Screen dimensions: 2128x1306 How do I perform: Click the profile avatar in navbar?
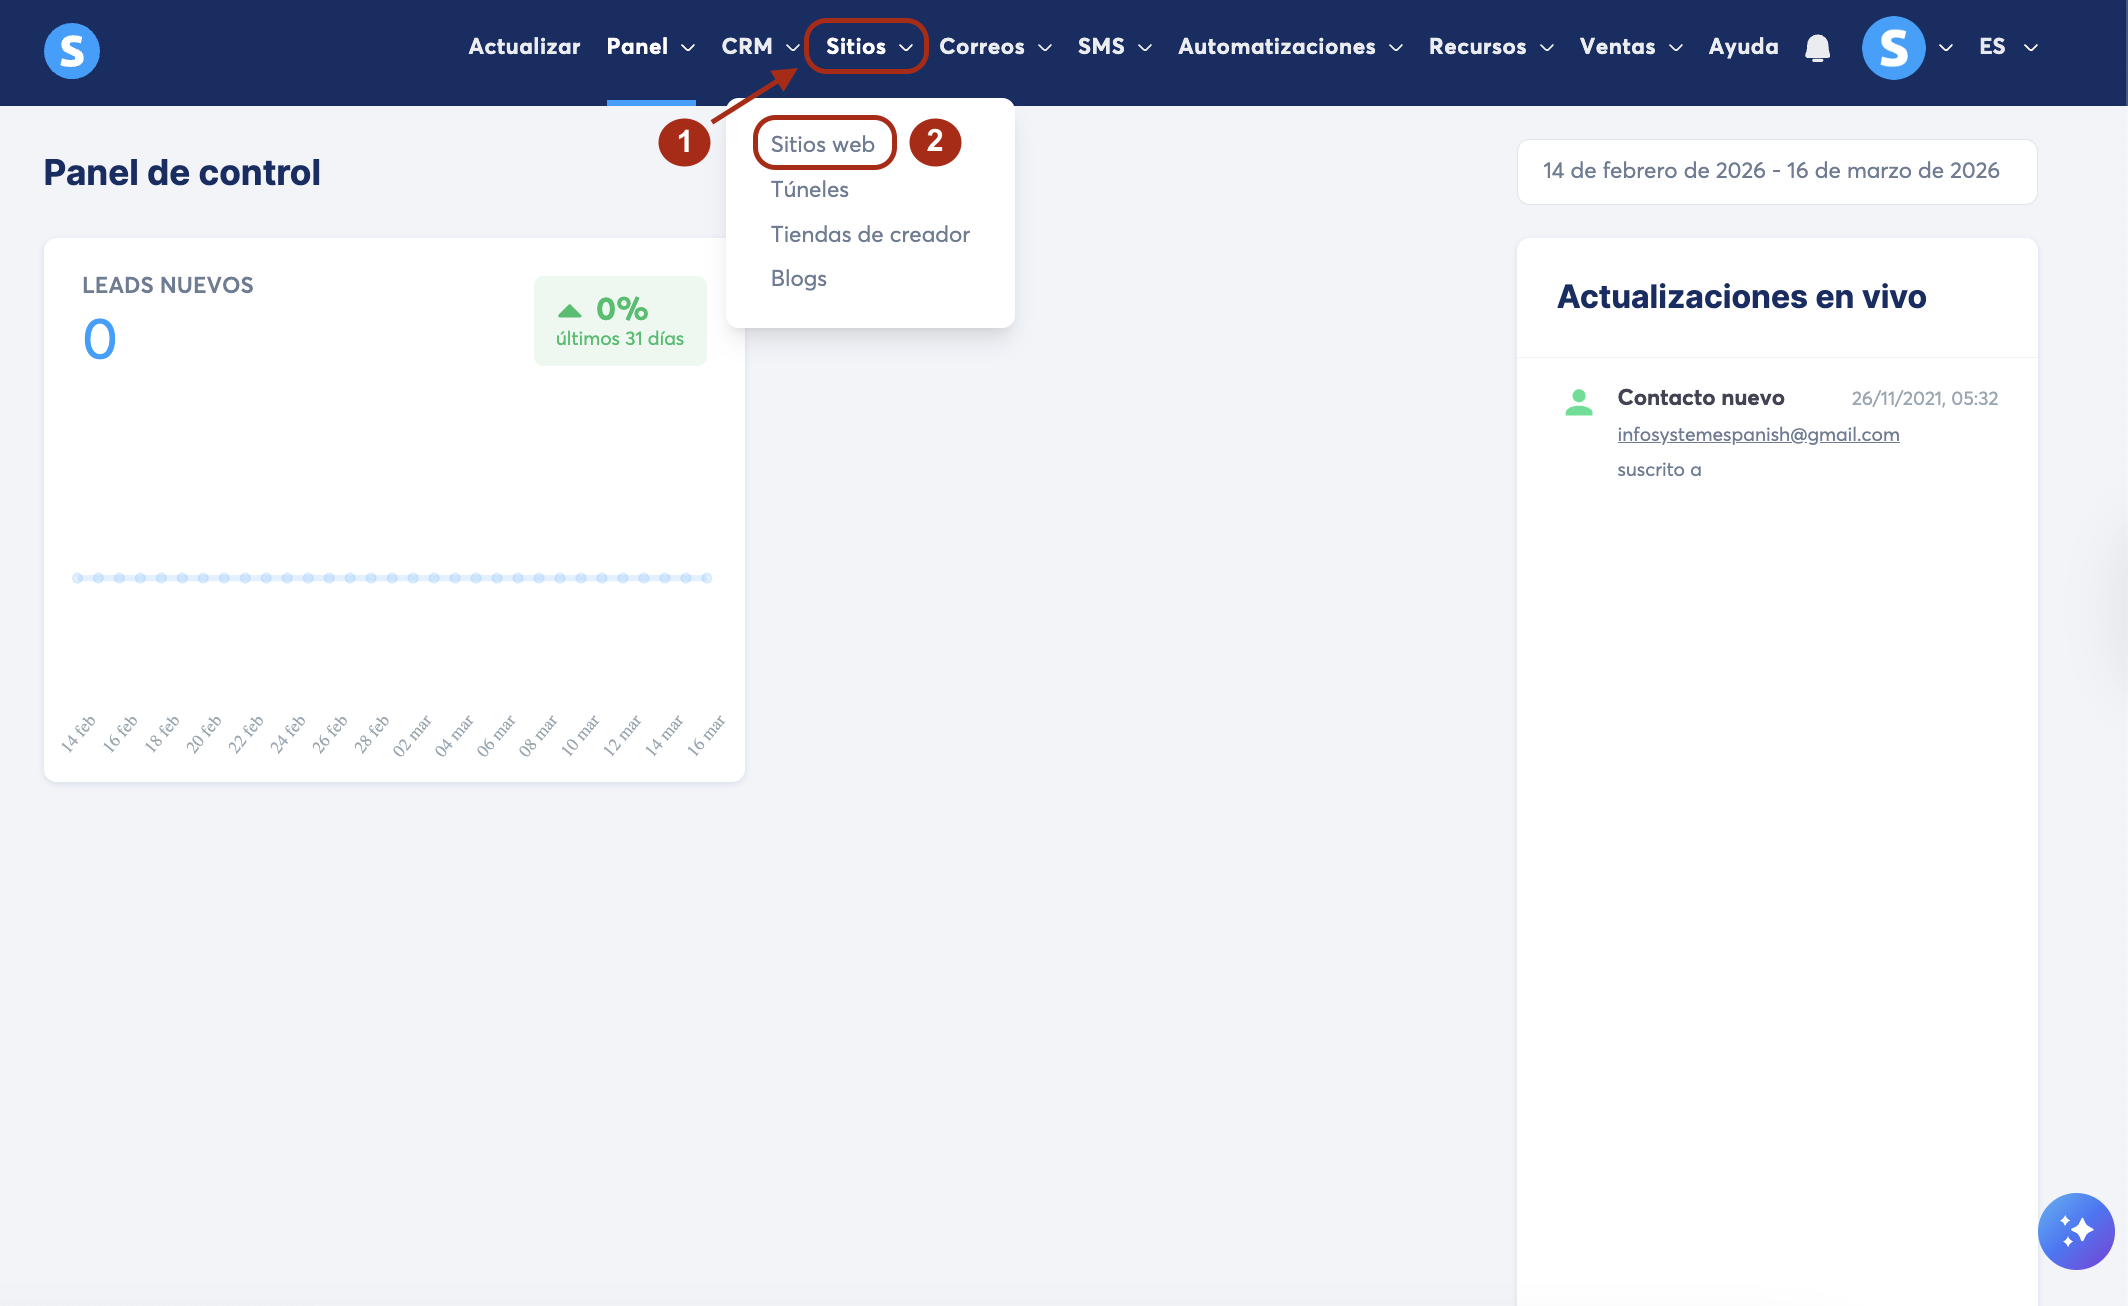click(1893, 48)
